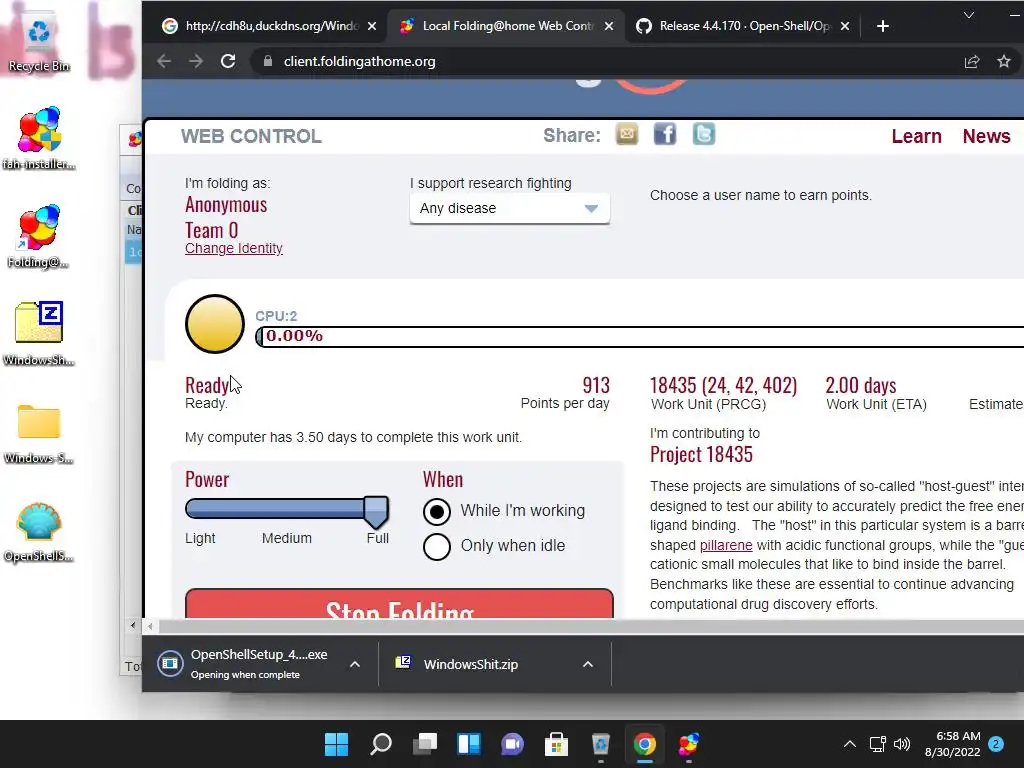Open pillarene link in description
The width and height of the screenshot is (1024, 768).
[726, 545]
